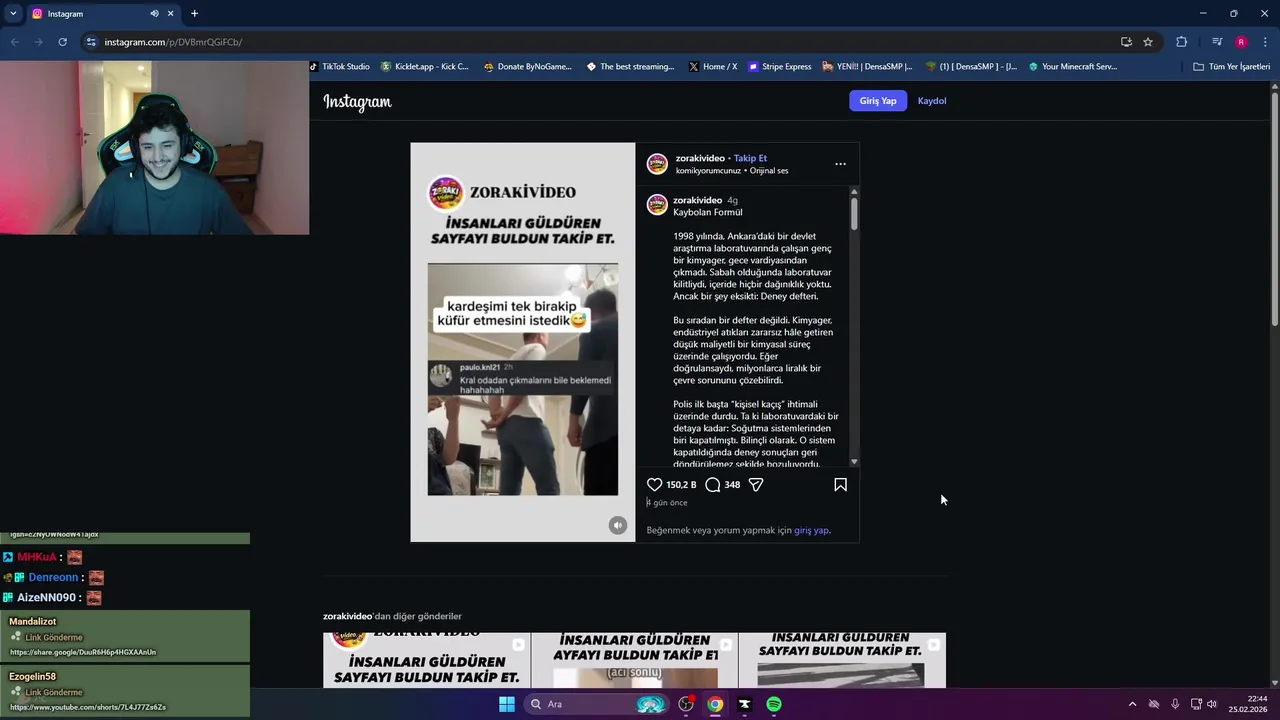Click giriş yap link under post
The height and width of the screenshot is (720, 1280).
pyautogui.click(x=811, y=530)
